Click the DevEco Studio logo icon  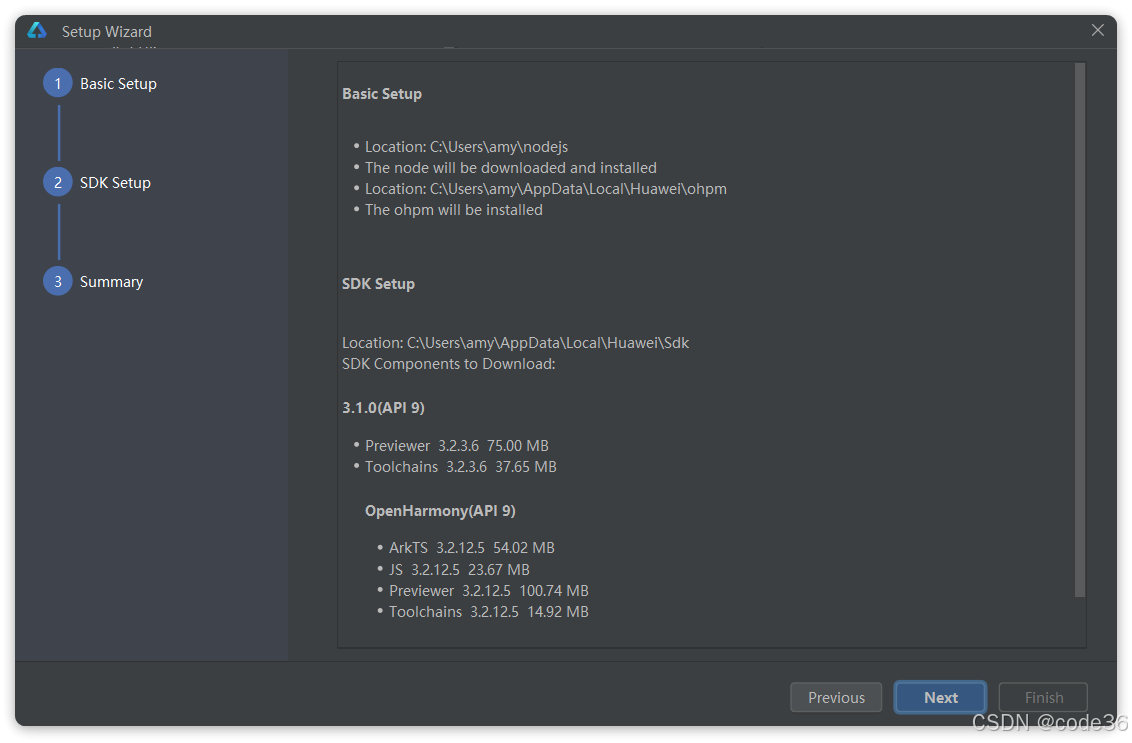(x=37, y=30)
